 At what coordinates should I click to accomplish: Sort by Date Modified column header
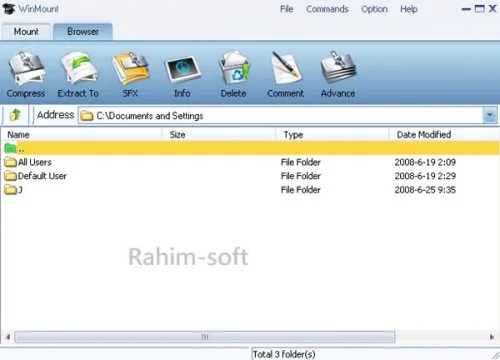[444, 135]
